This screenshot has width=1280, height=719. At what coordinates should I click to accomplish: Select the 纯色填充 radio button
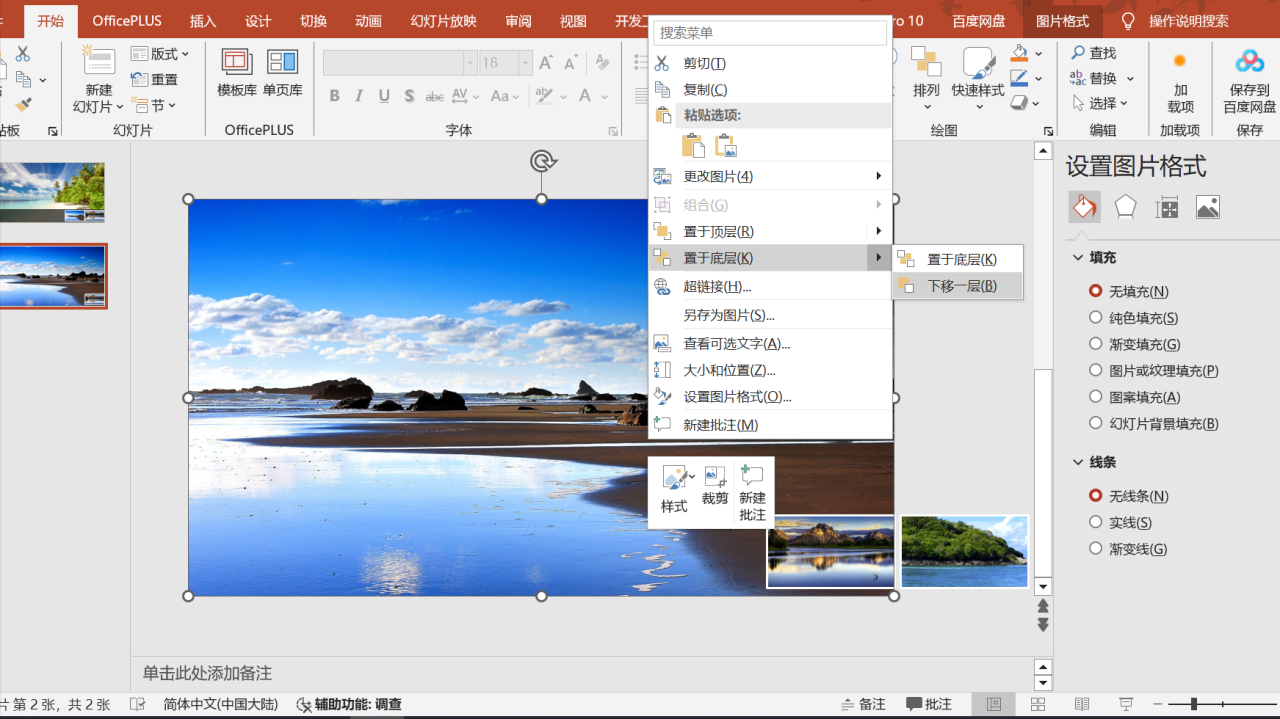(1096, 318)
